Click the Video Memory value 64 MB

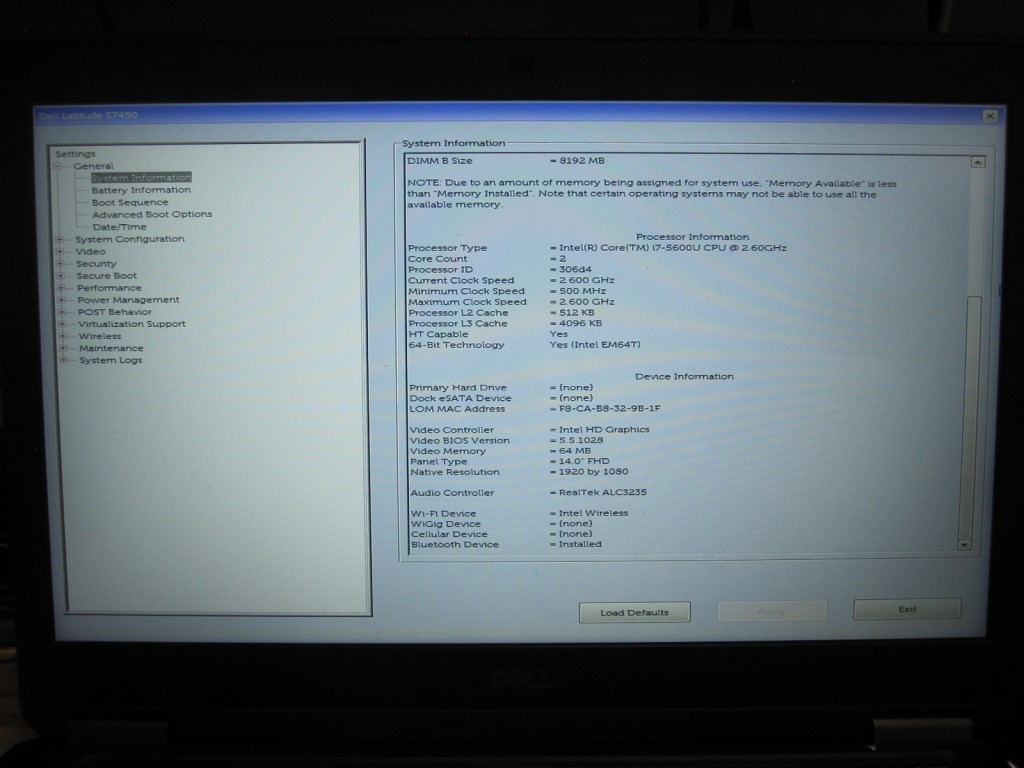coord(575,451)
